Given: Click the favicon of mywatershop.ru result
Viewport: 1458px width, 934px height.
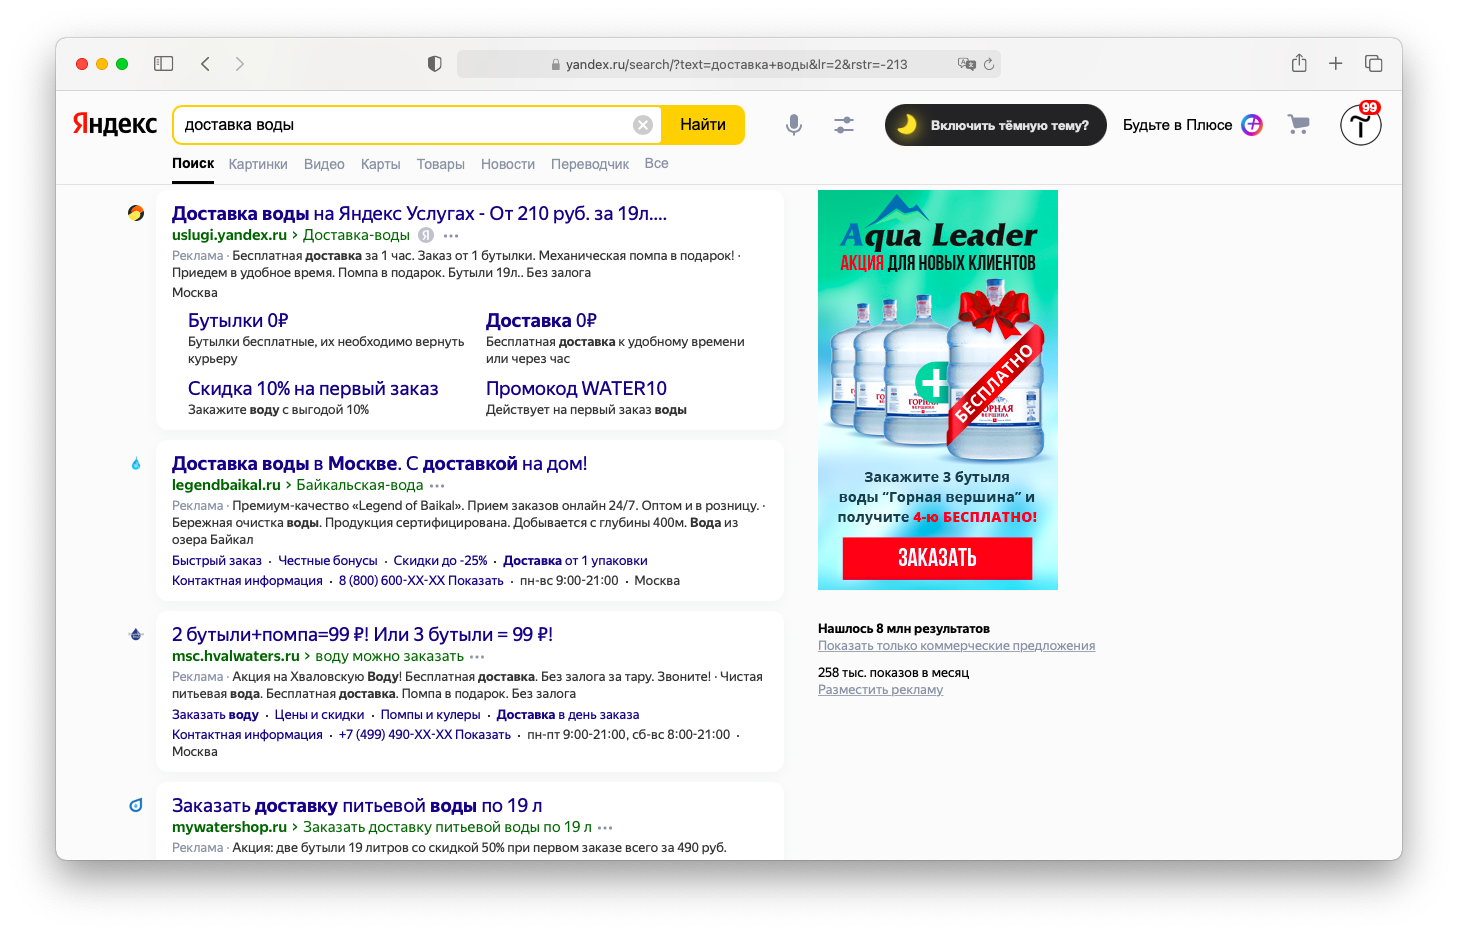Looking at the screenshot, I should pos(136,805).
